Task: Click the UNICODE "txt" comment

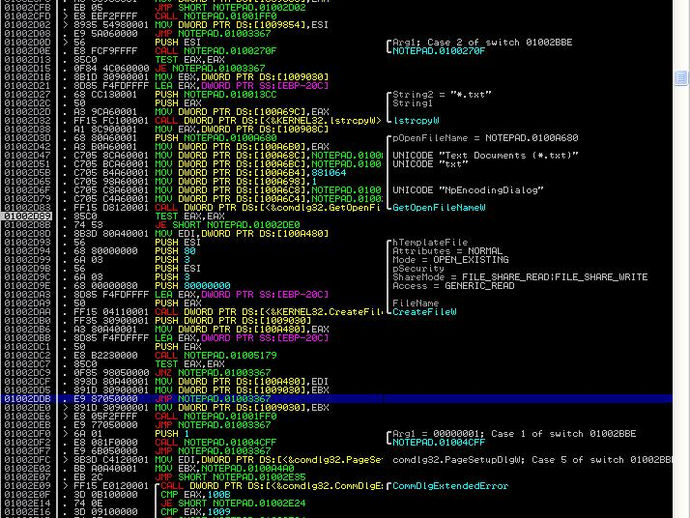Action: click(x=430, y=164)
